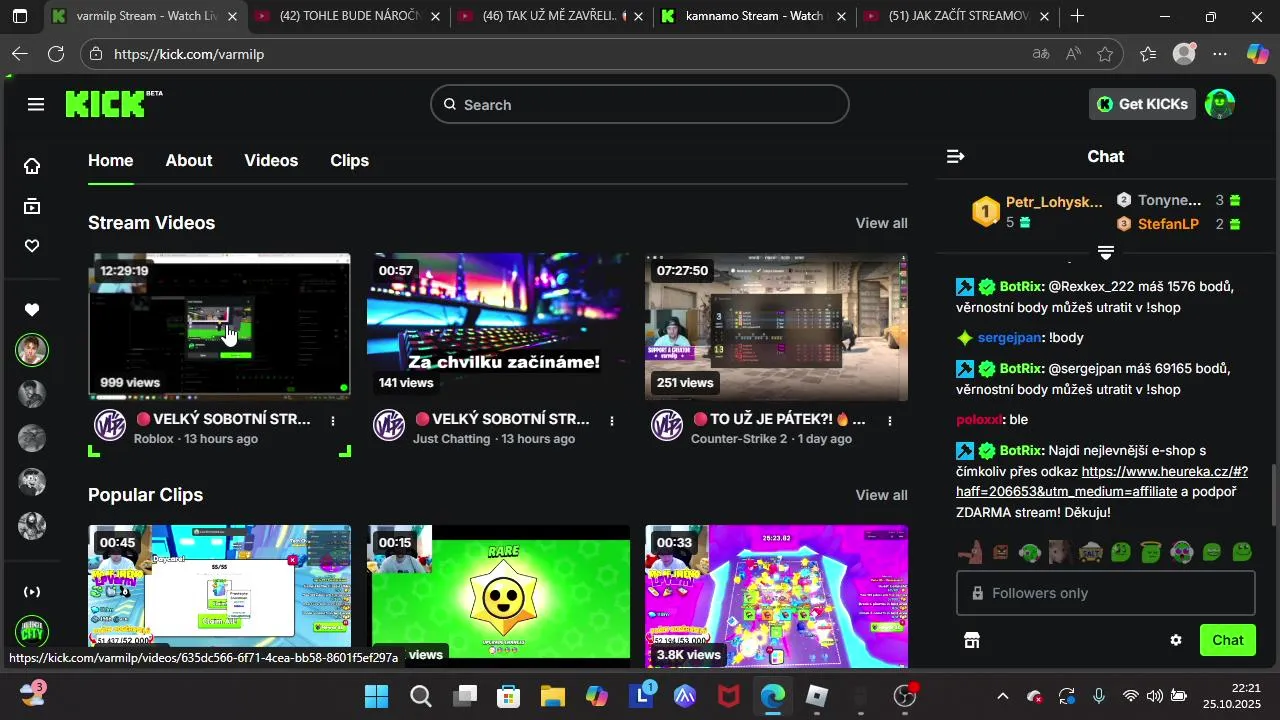
Task: Open Microsoft Store on taskbar
Action: click(x=509, y=696)
